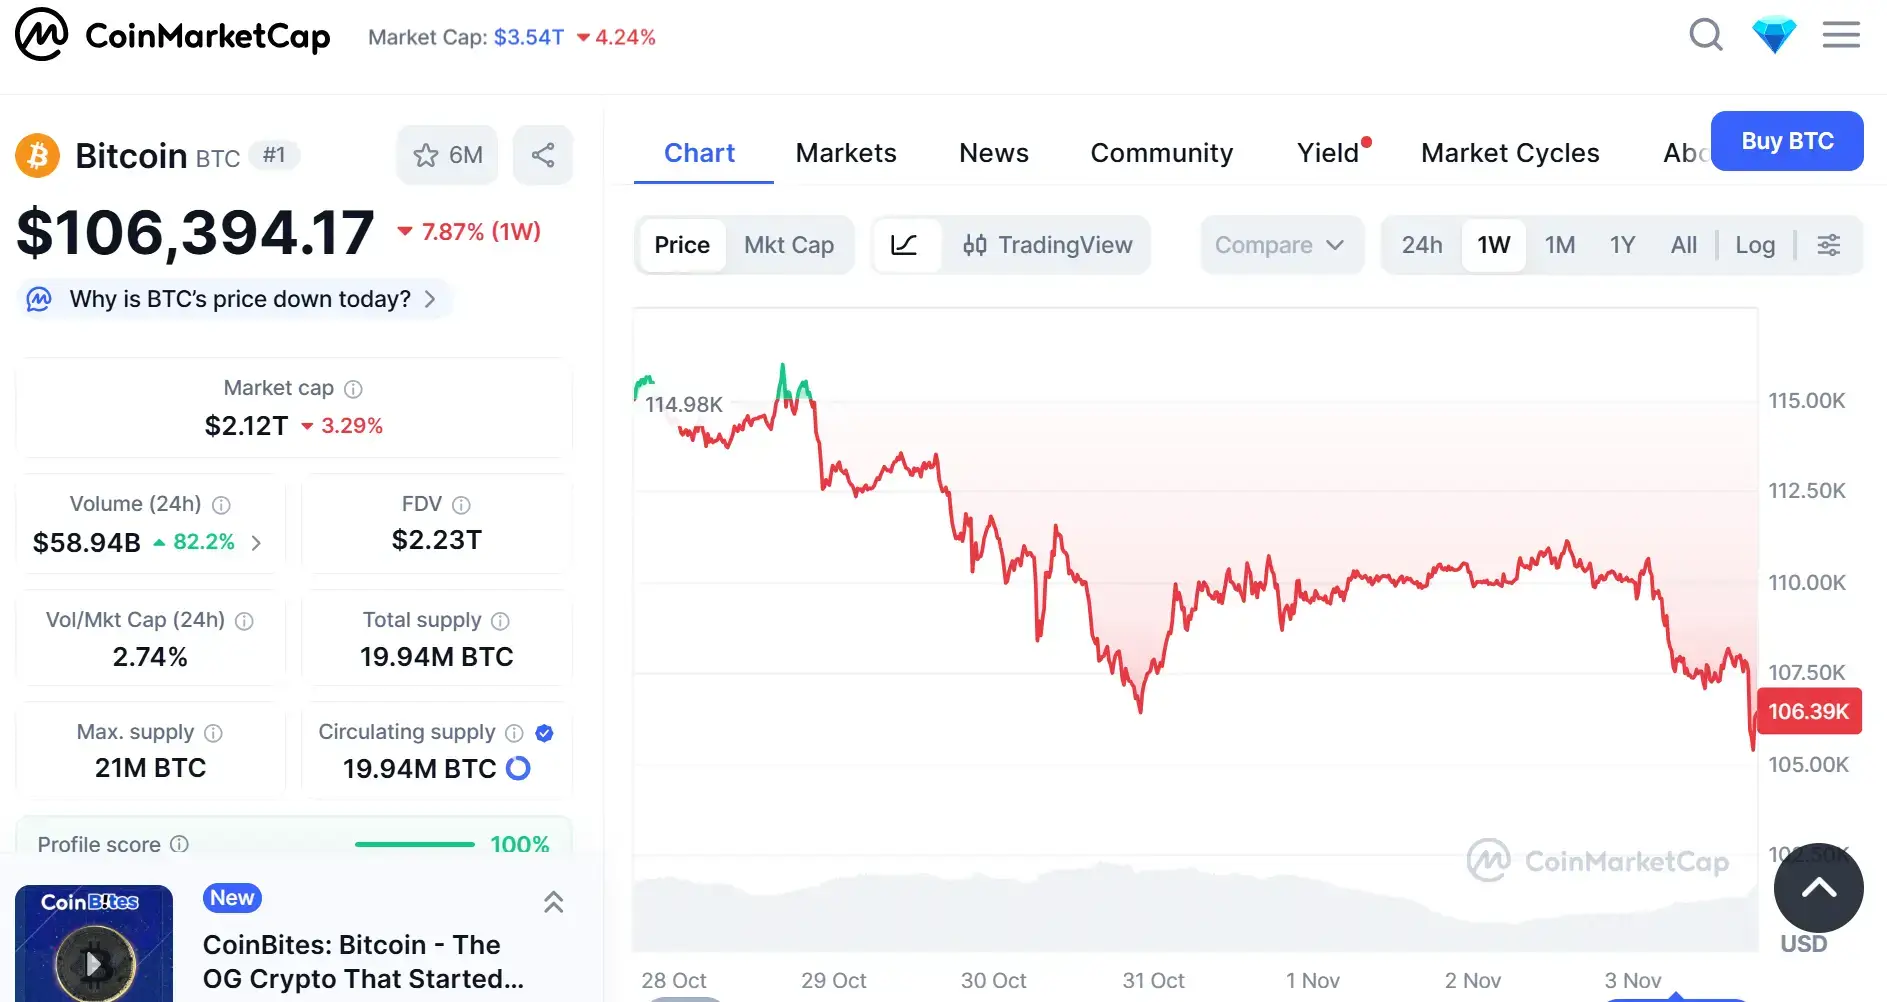
Task: Select the 1M time range
Action: [1559, 245]
